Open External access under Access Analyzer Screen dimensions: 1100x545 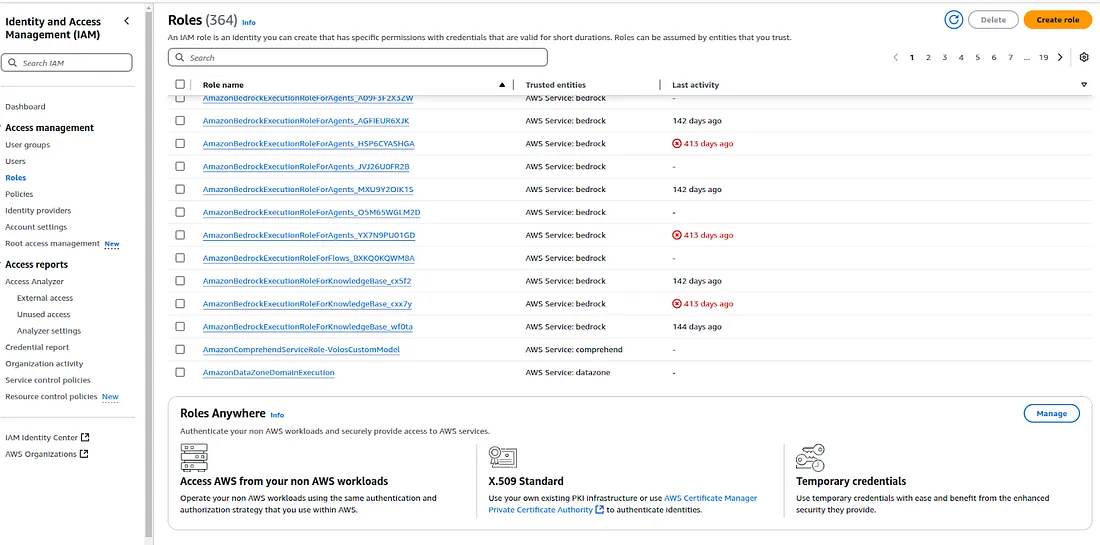pos(45,298)
